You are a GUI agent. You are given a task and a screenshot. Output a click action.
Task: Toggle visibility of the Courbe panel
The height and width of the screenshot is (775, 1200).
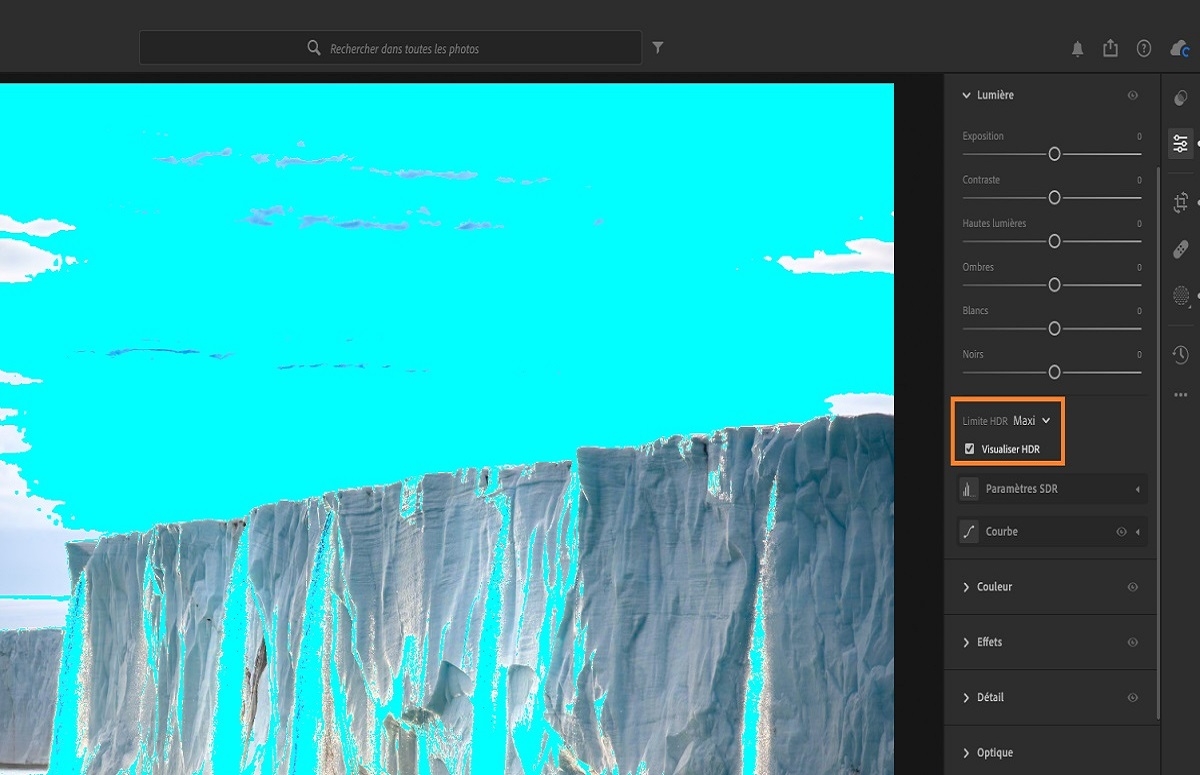(x=1122, y=531)
